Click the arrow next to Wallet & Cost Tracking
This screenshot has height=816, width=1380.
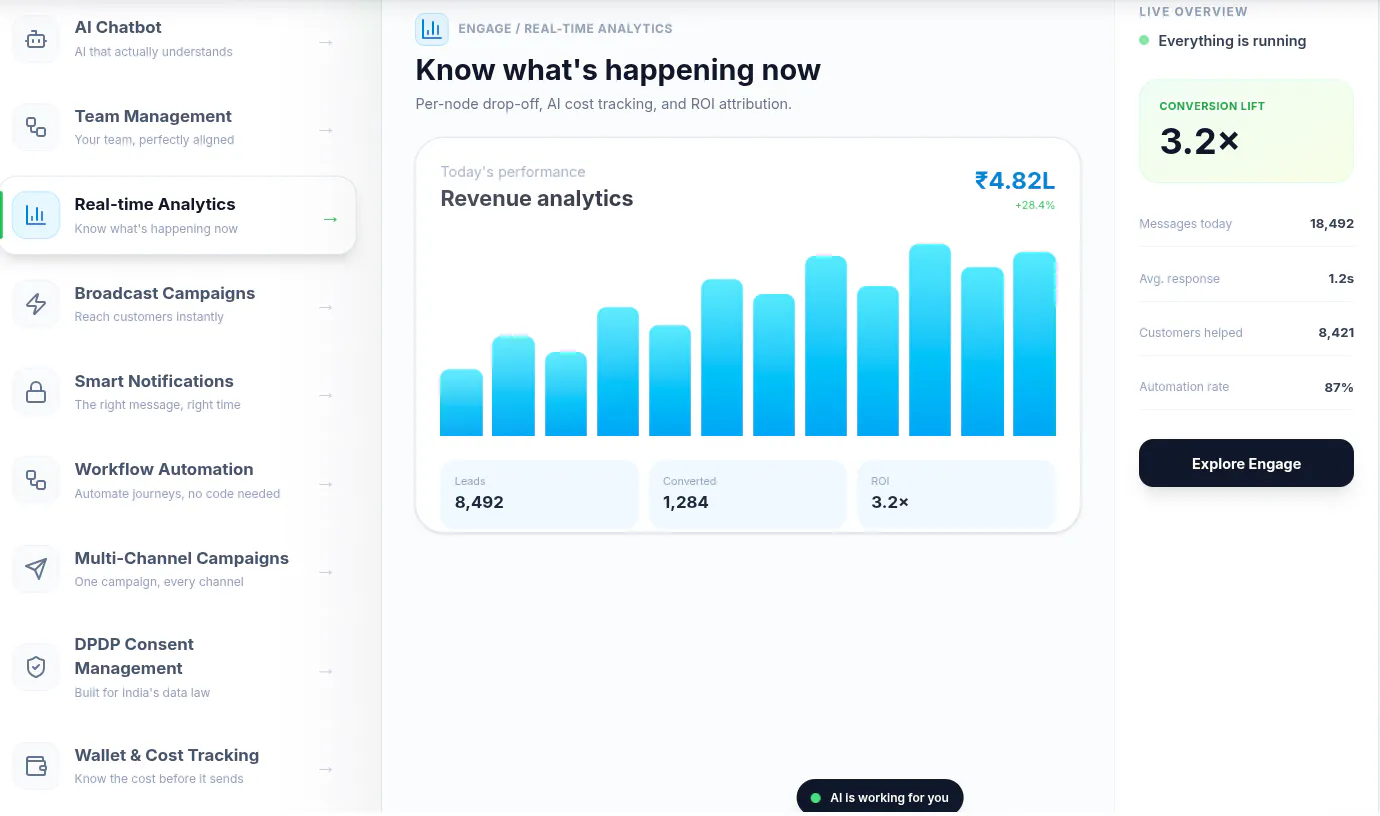(x=325, y=769)
